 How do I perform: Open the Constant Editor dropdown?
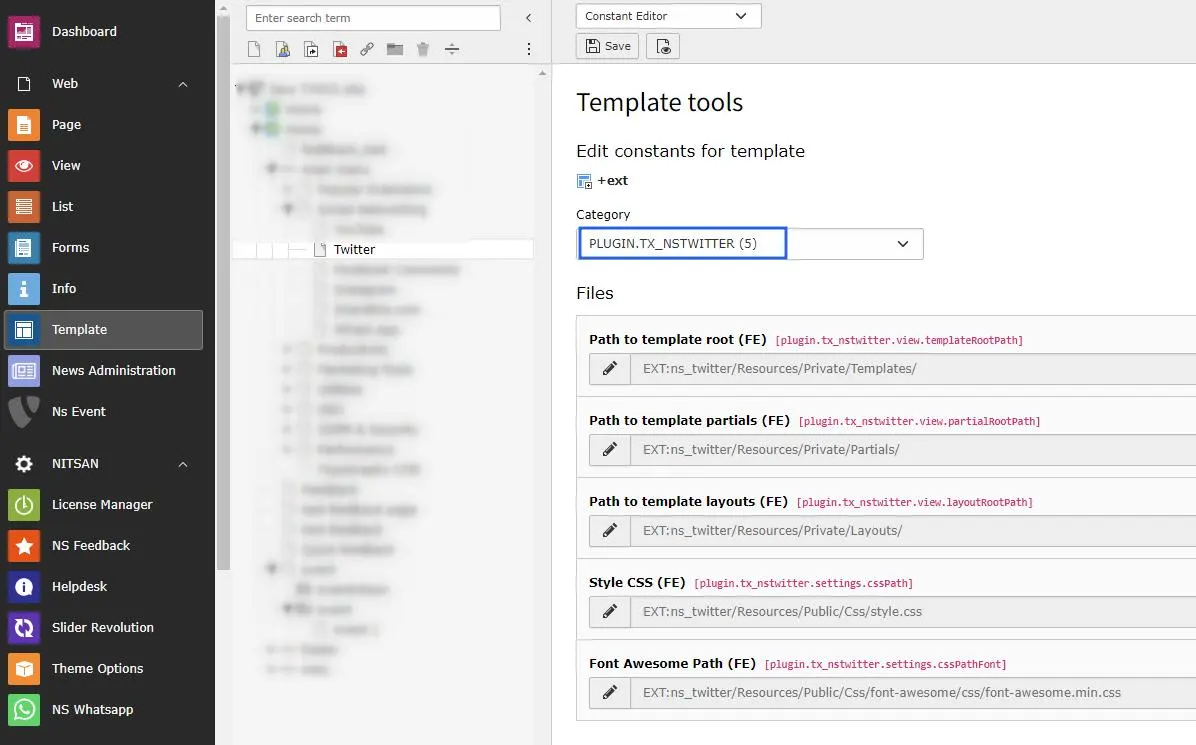(668, 16)
